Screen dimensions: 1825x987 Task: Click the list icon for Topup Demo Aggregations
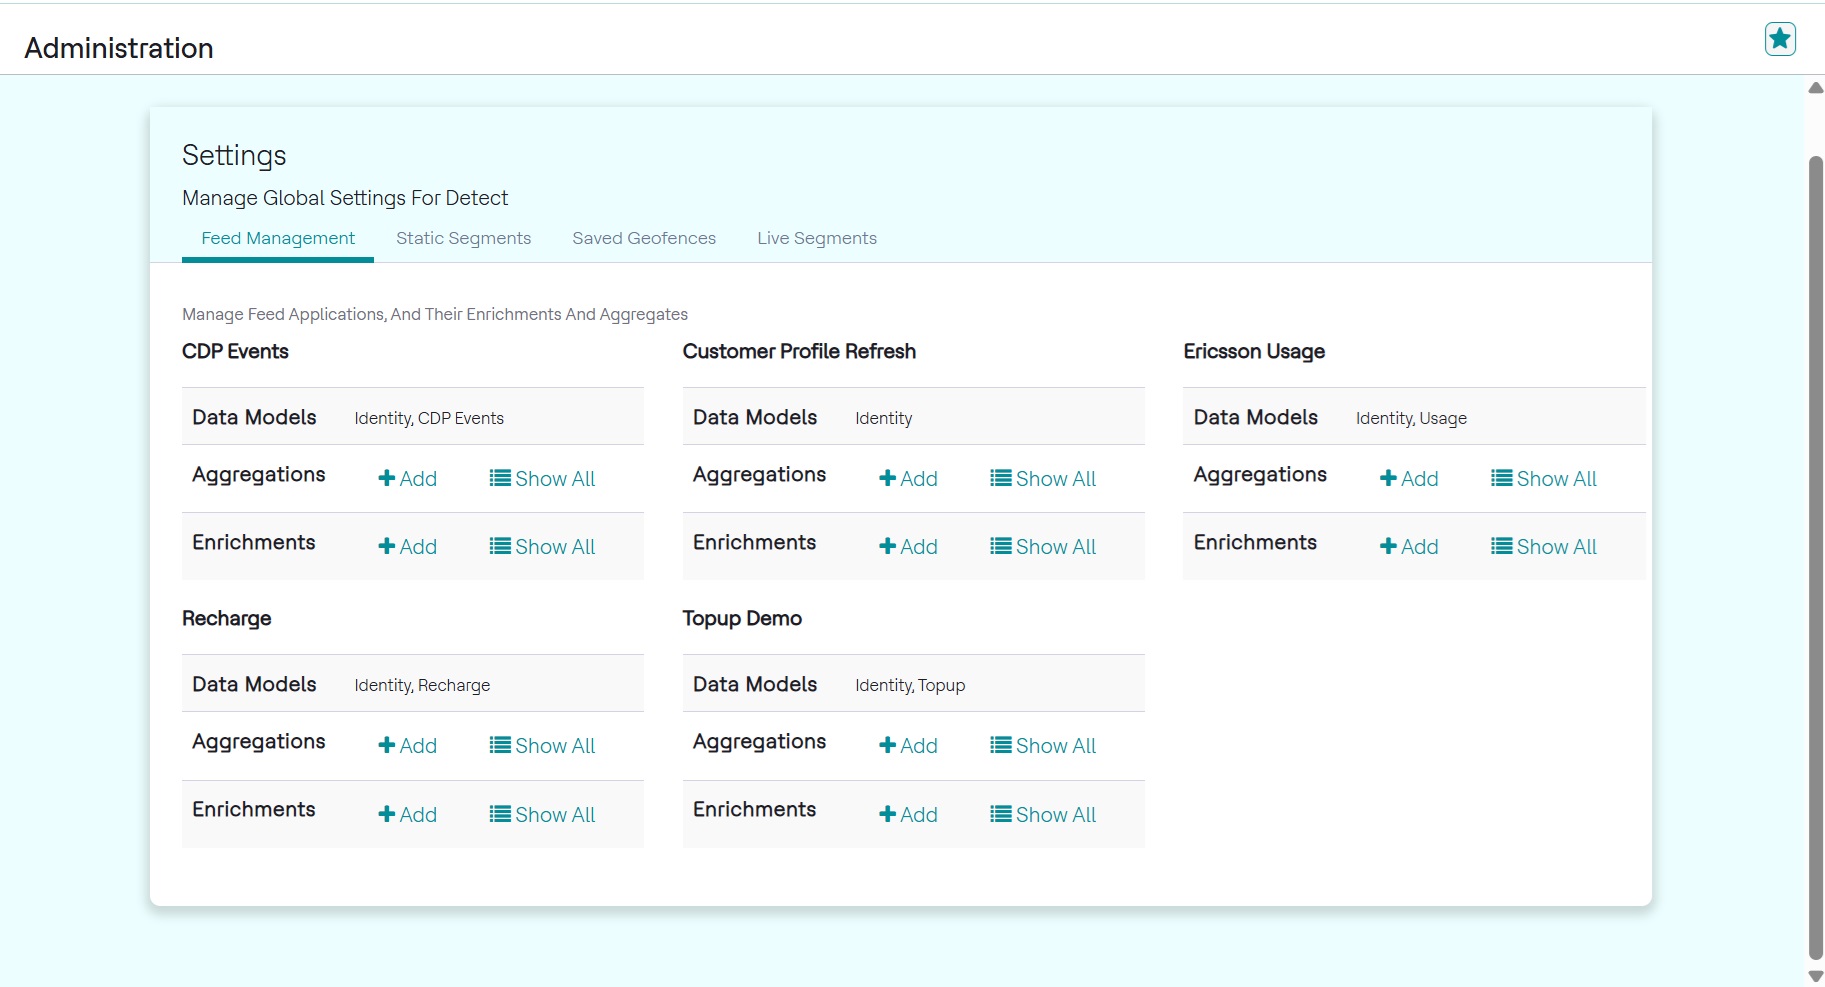1001,746
